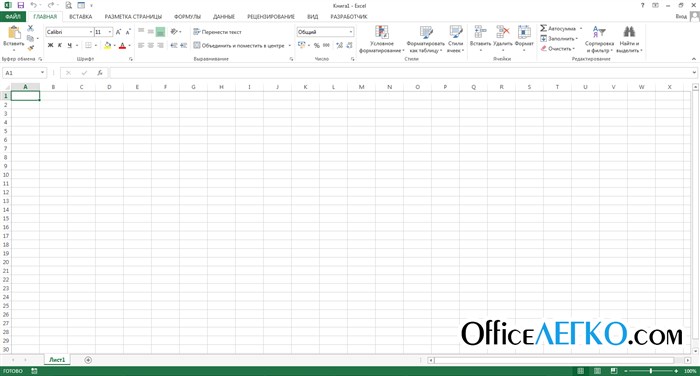The height and width of the screenshot is (376, 700).
Task: Toggle Перенести текст wrap text
Action: pyautogui.click(x=217, y=32)
